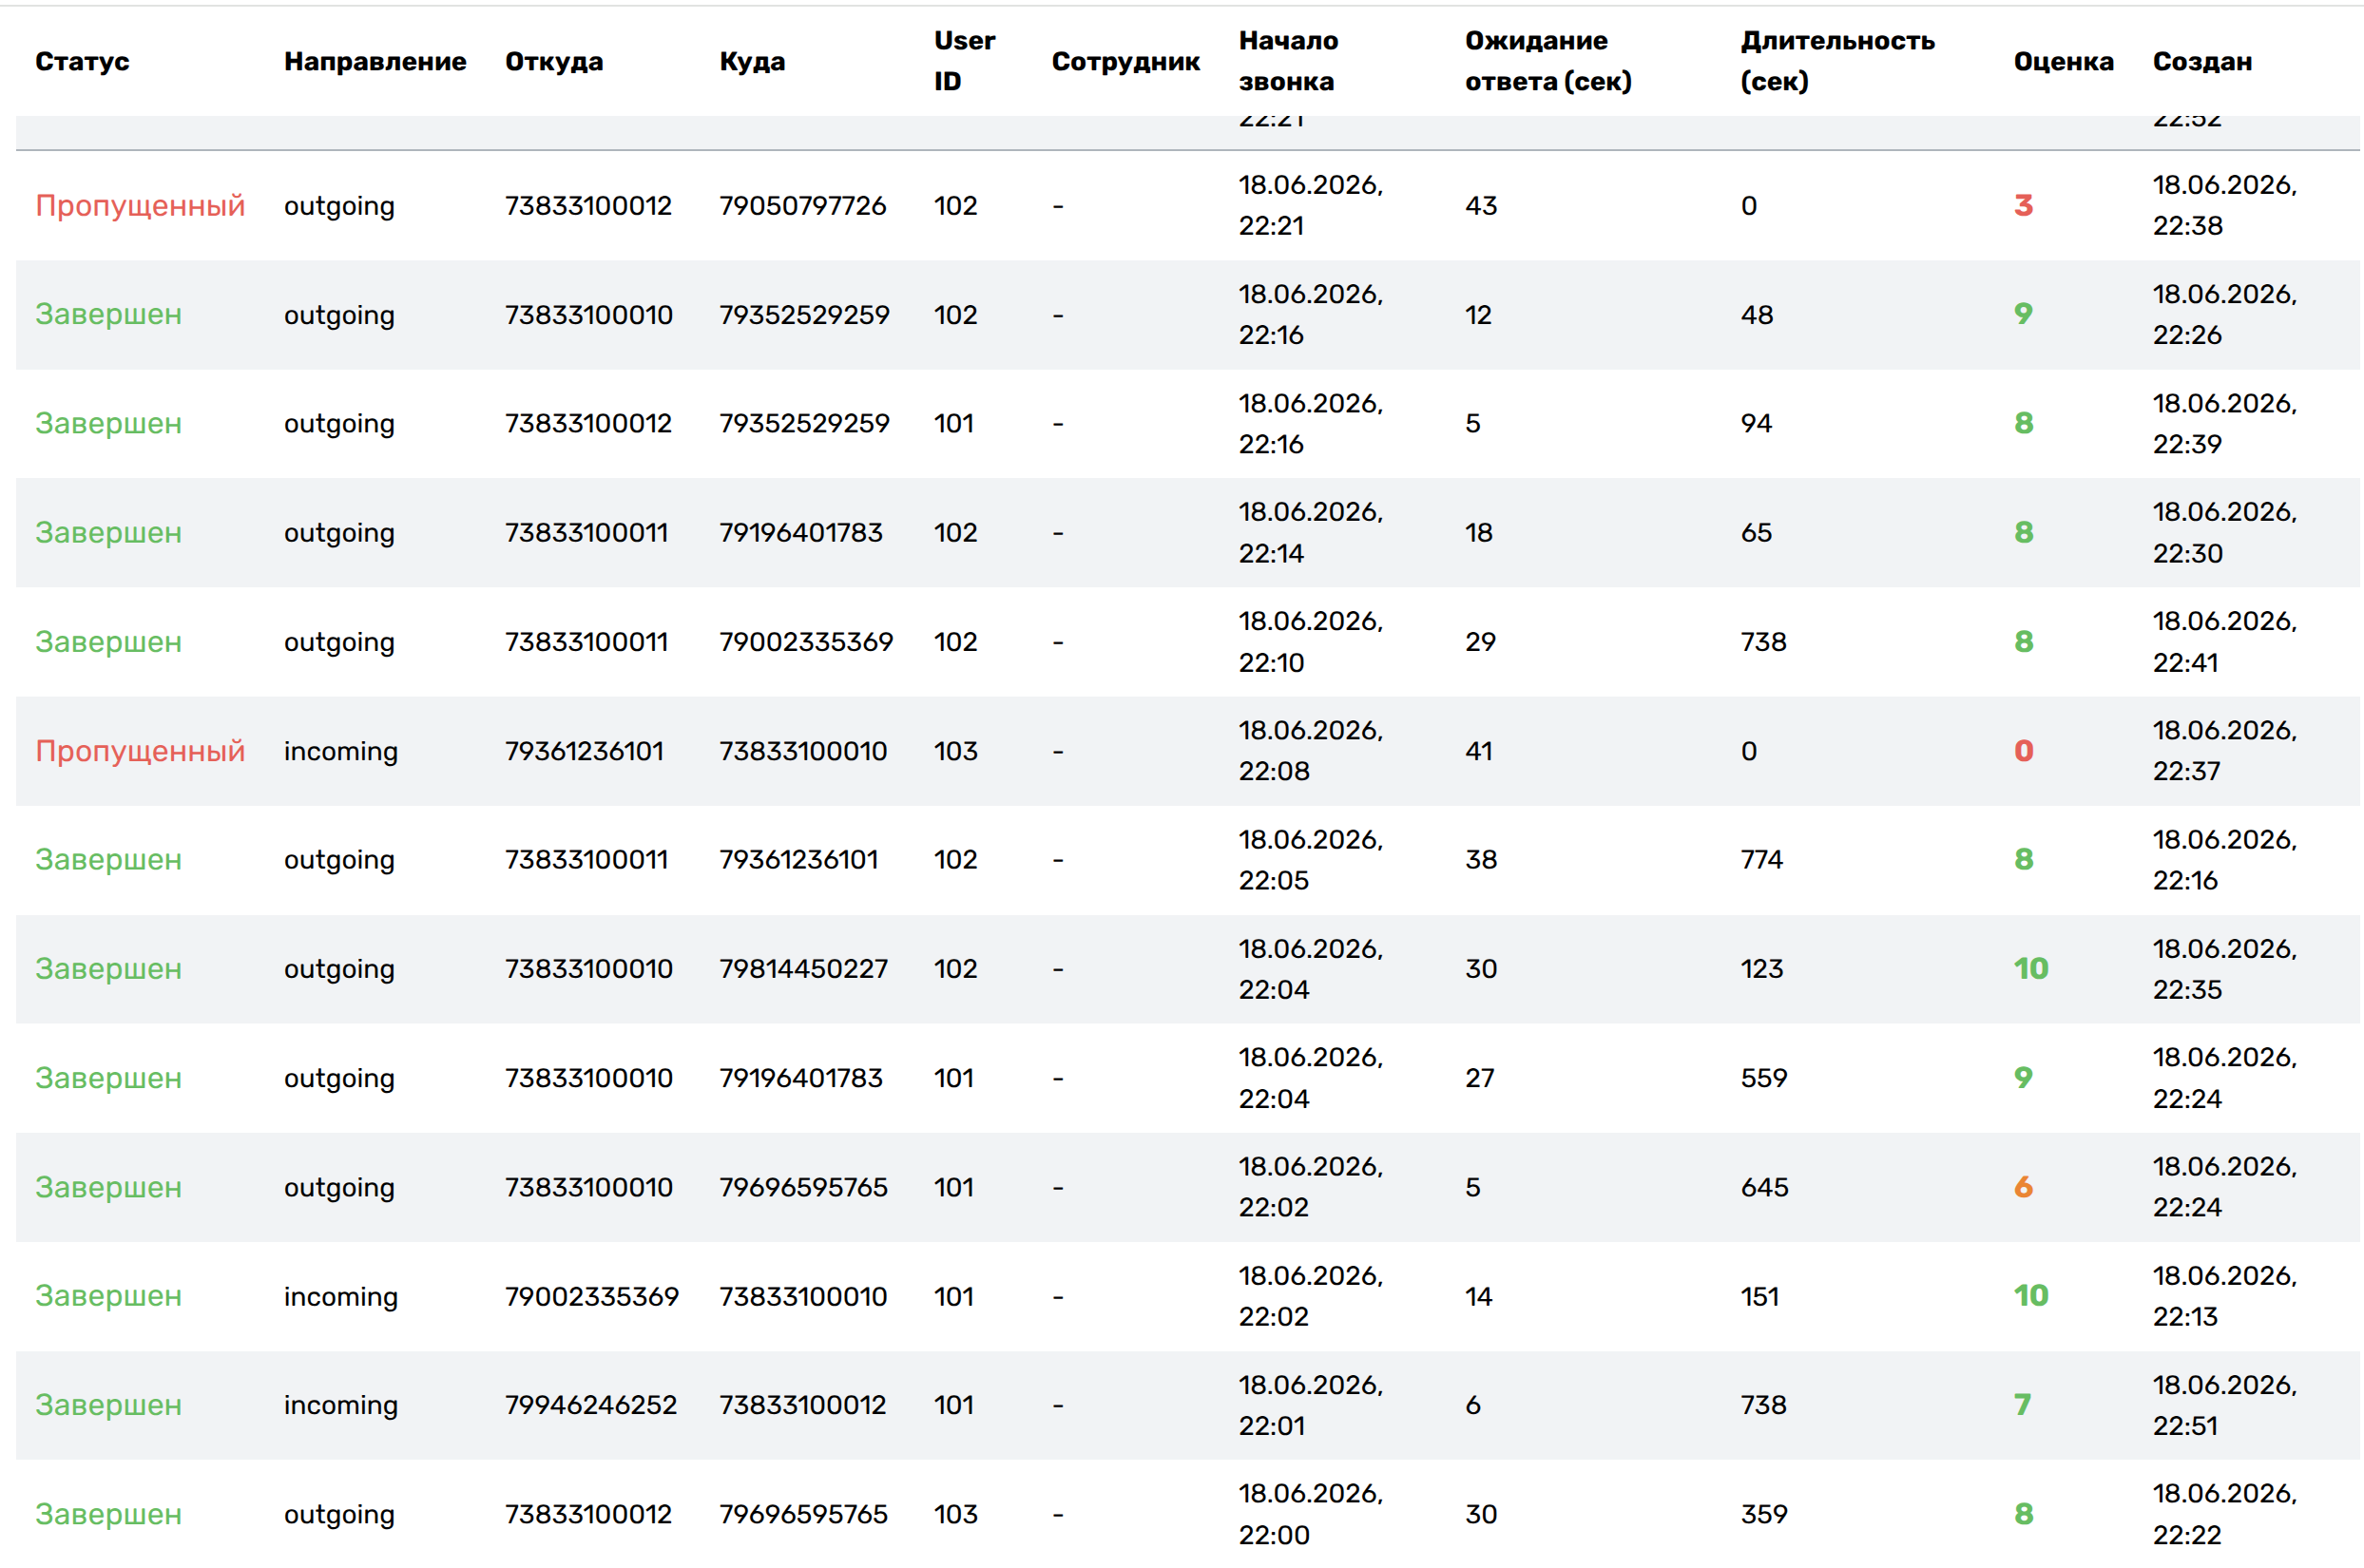This screenshot has width=2364, height=1568.
Task: Click call start 18.06.2026, 22:08
Action: [1310, 750]
